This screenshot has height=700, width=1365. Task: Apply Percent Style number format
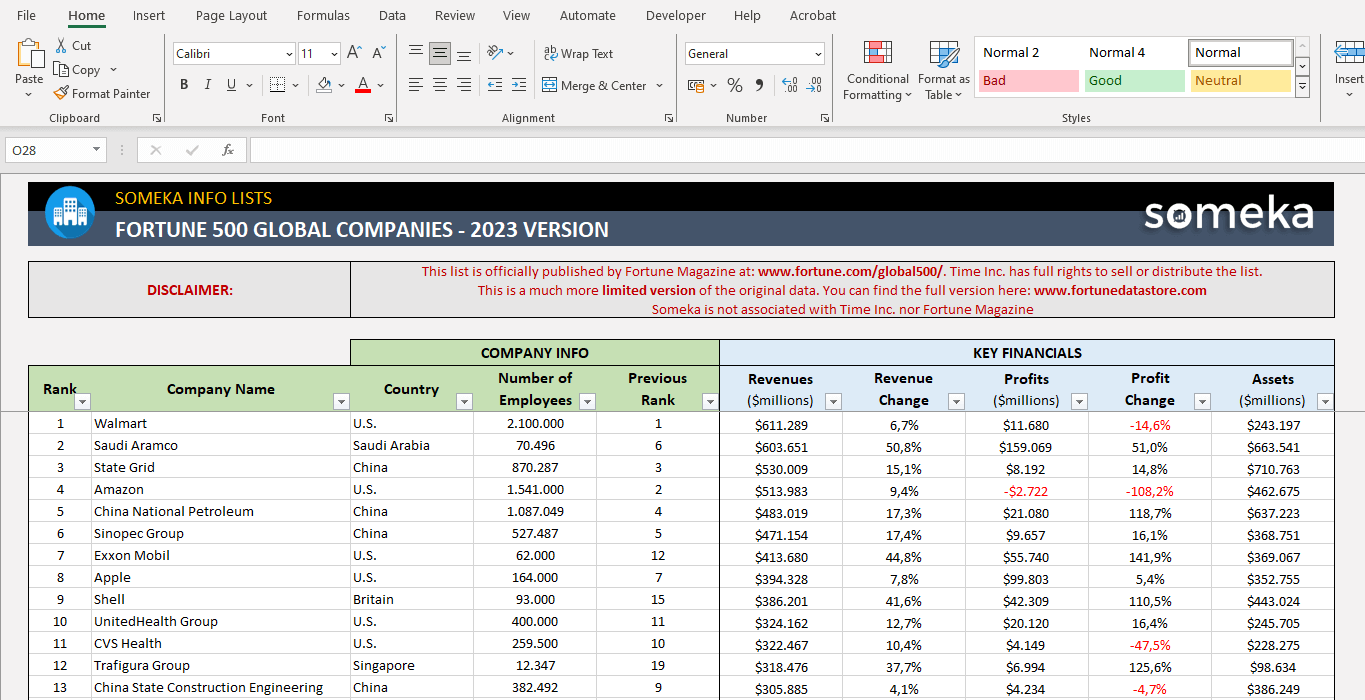[734, 86]
